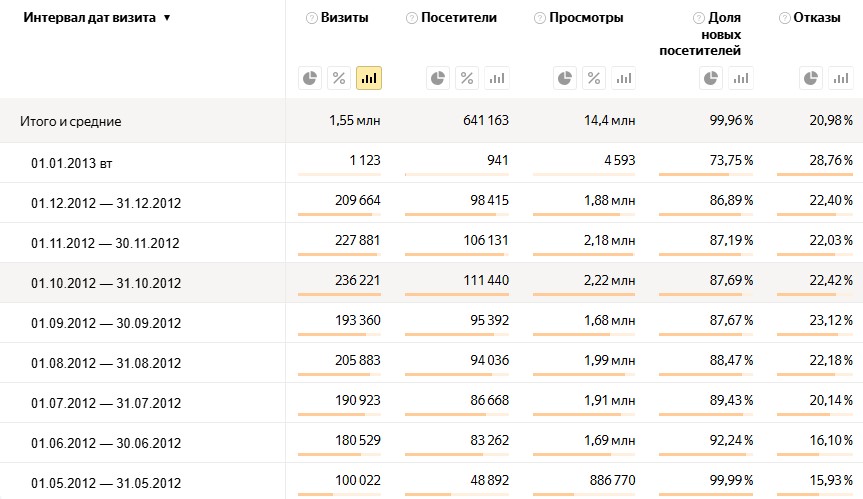The height and width of the screenshot is (499, 863).
Task: Select pie chart icon under Просмотры
Action: [x=565, y=78]
